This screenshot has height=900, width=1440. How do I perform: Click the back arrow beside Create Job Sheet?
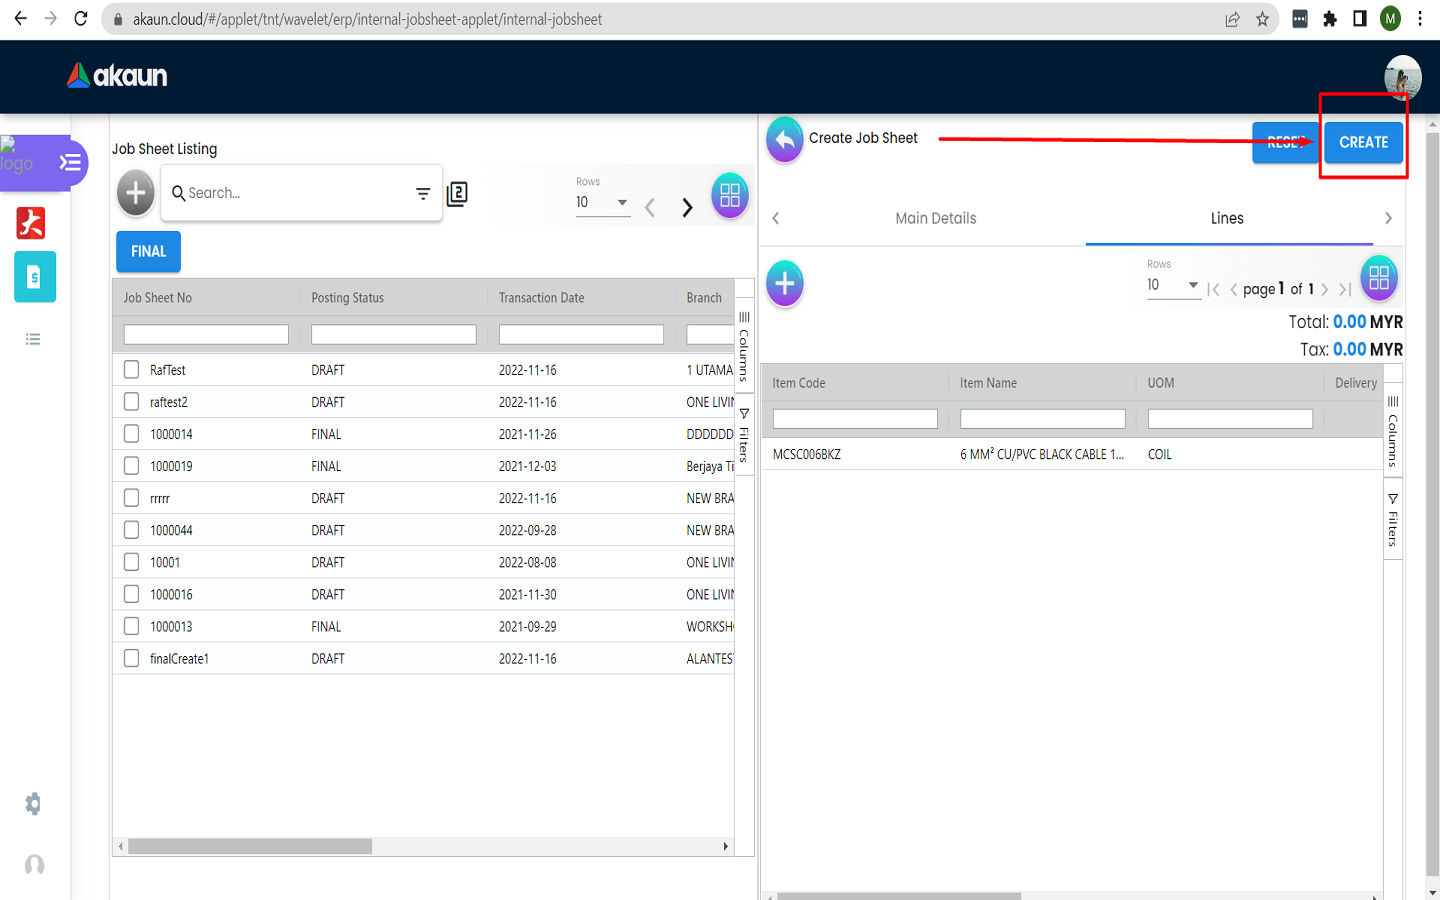coord(785,140)
